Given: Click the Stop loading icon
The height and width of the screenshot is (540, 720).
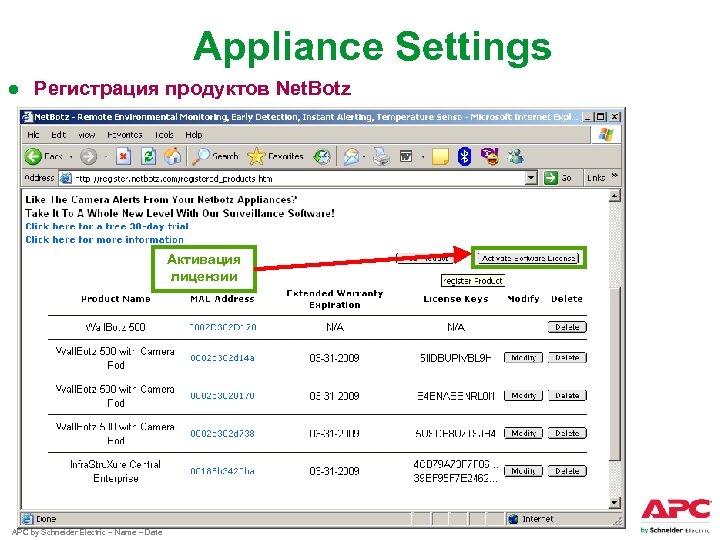Looking at the screenshot, I should (x=123, y=157).
